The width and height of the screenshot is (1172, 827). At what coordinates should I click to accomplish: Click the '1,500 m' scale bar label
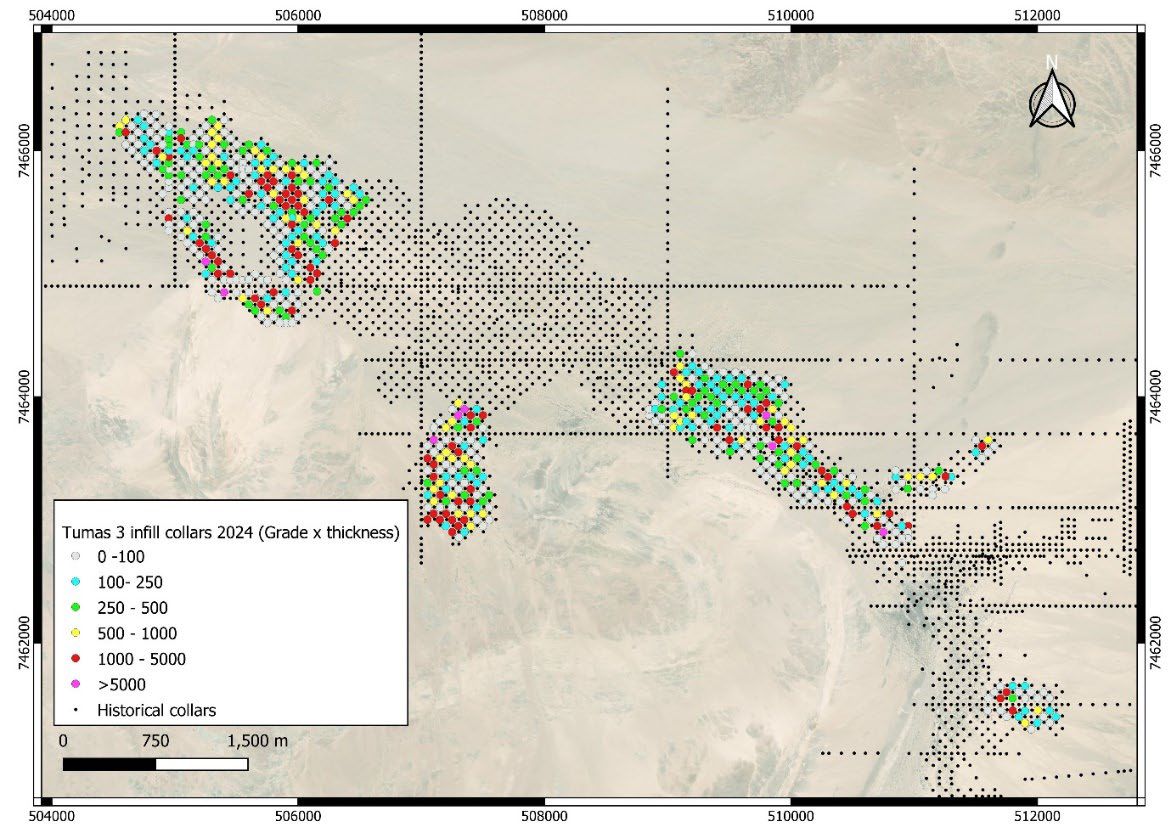click(x=257, y=741)
